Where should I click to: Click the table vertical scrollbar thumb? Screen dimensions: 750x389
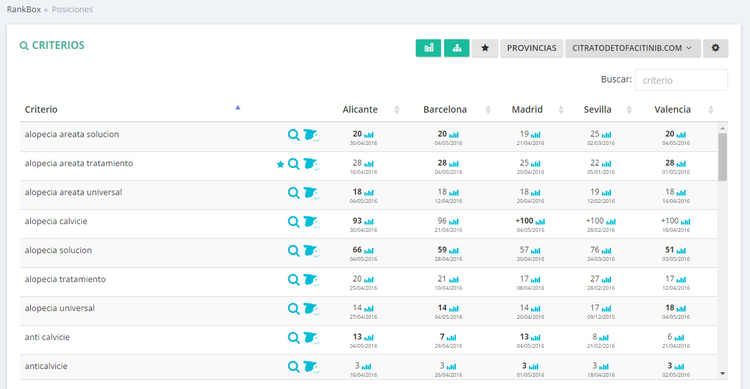[x=722, y=157]
